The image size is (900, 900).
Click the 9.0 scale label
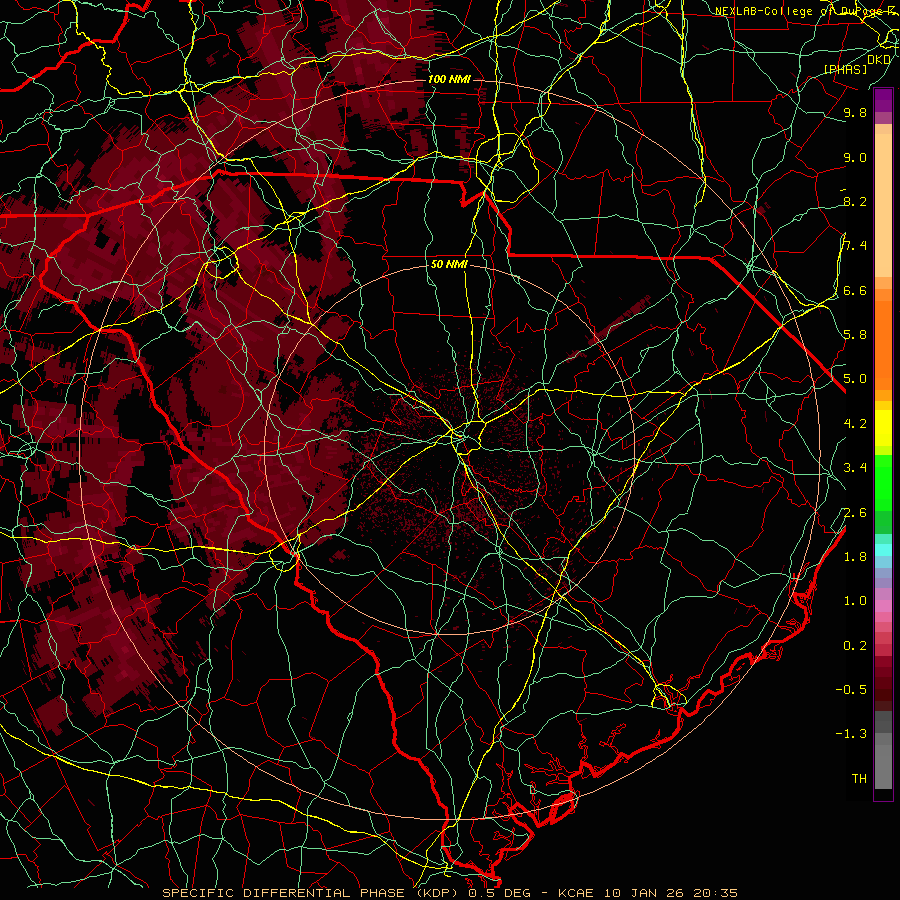click(855, 157)
